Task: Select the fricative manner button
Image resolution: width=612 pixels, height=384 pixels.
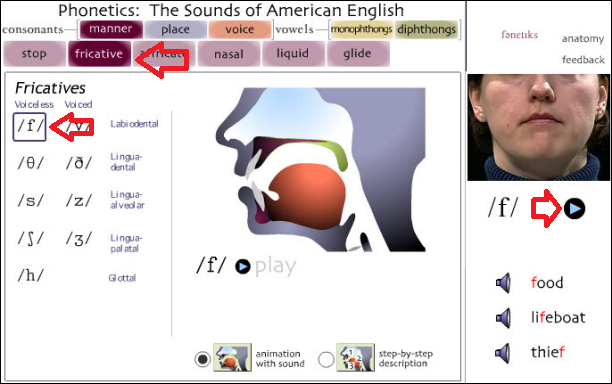Action: click(99, 53)
